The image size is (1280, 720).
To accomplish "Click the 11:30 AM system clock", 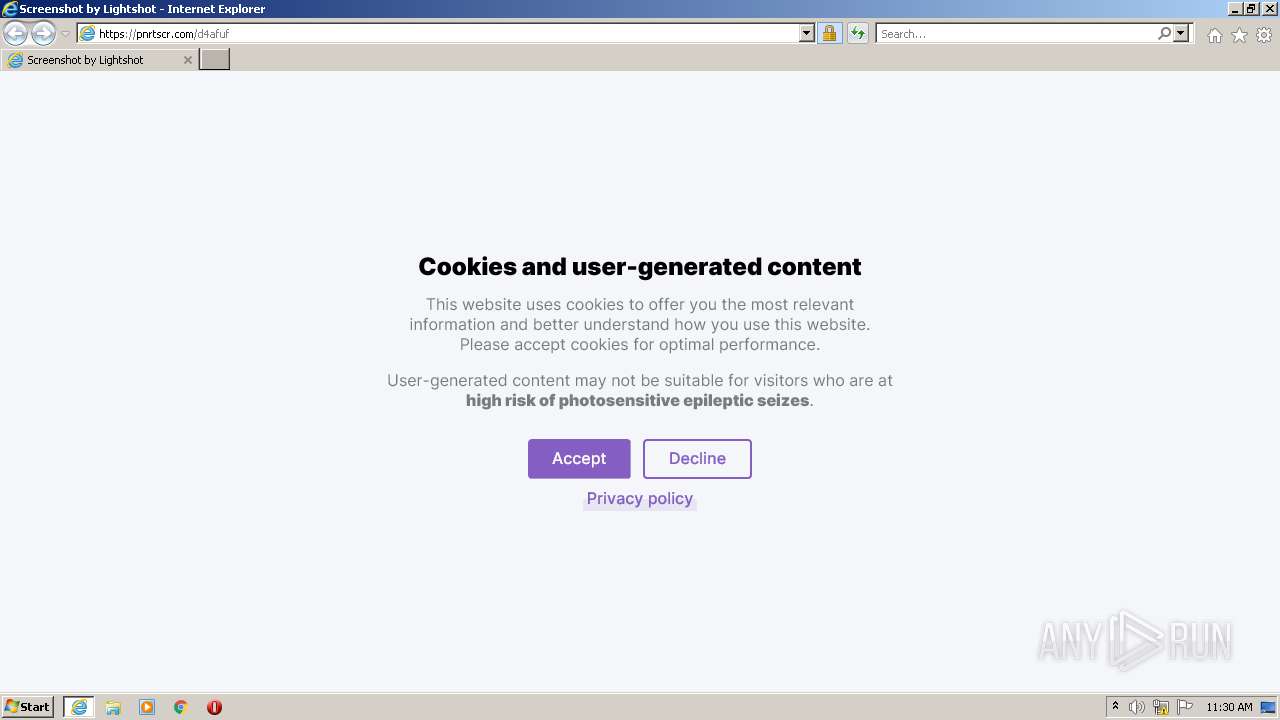I will [1229, 707].
